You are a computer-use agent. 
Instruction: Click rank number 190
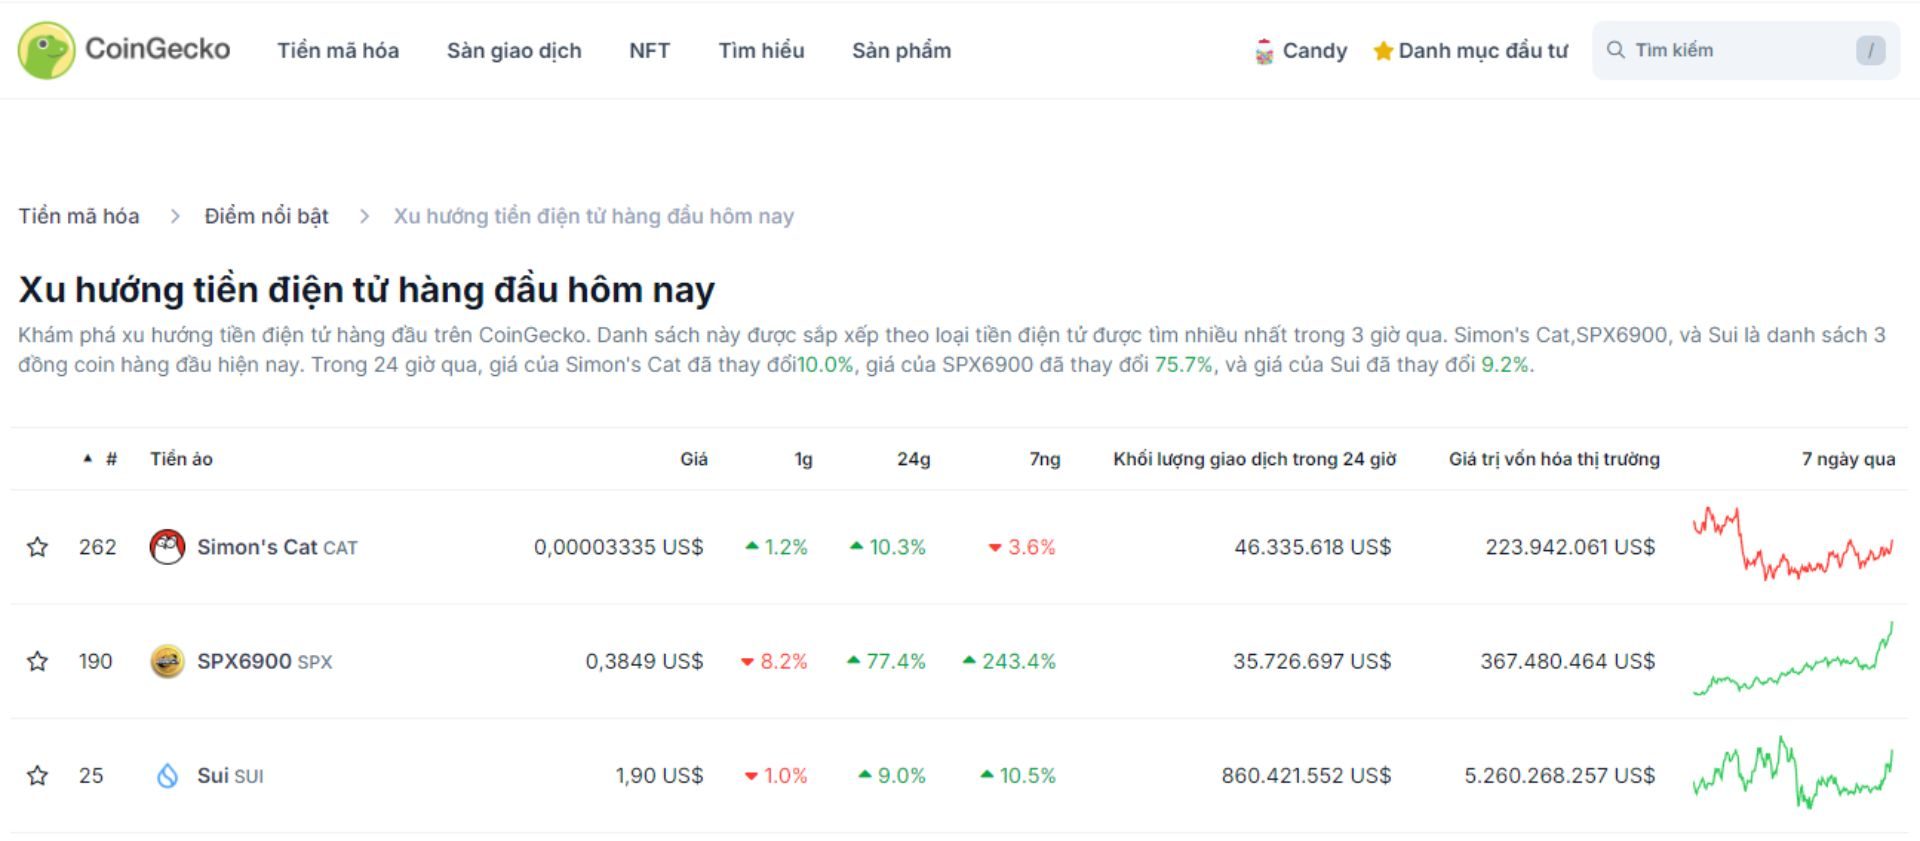tap(96, 661)
